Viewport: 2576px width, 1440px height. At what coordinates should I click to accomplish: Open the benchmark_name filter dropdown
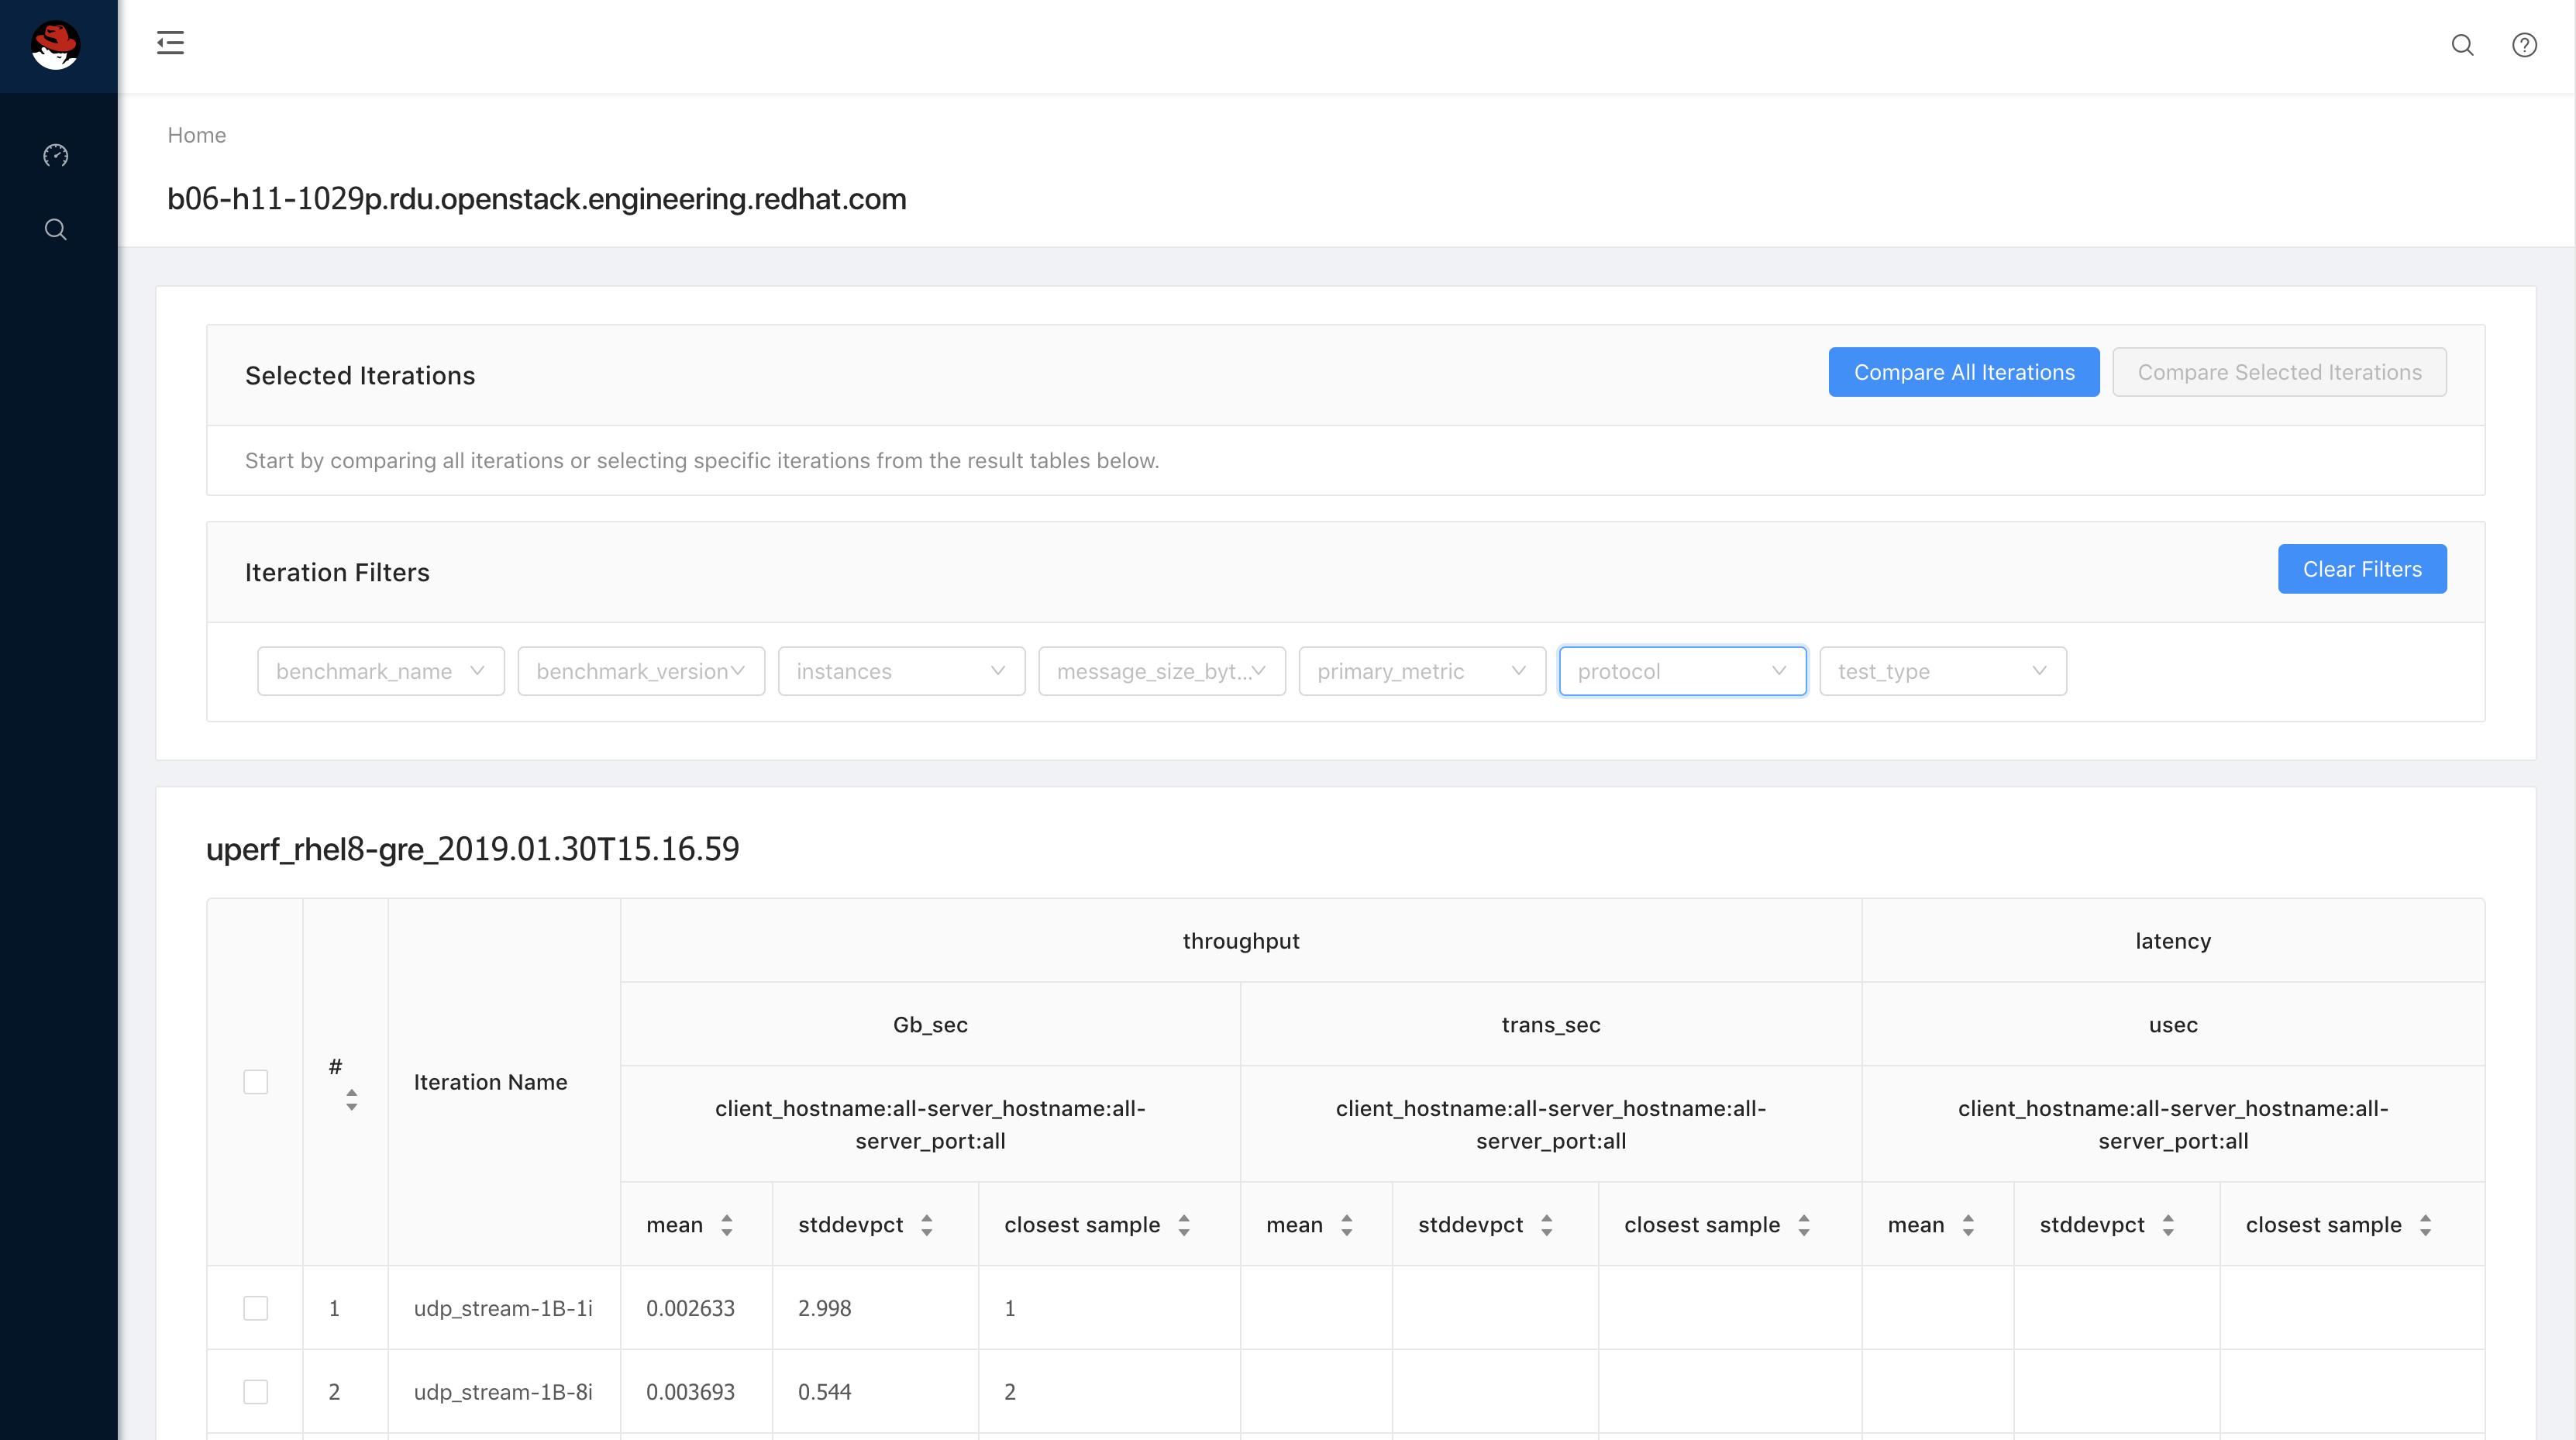[x=380, y=671]
